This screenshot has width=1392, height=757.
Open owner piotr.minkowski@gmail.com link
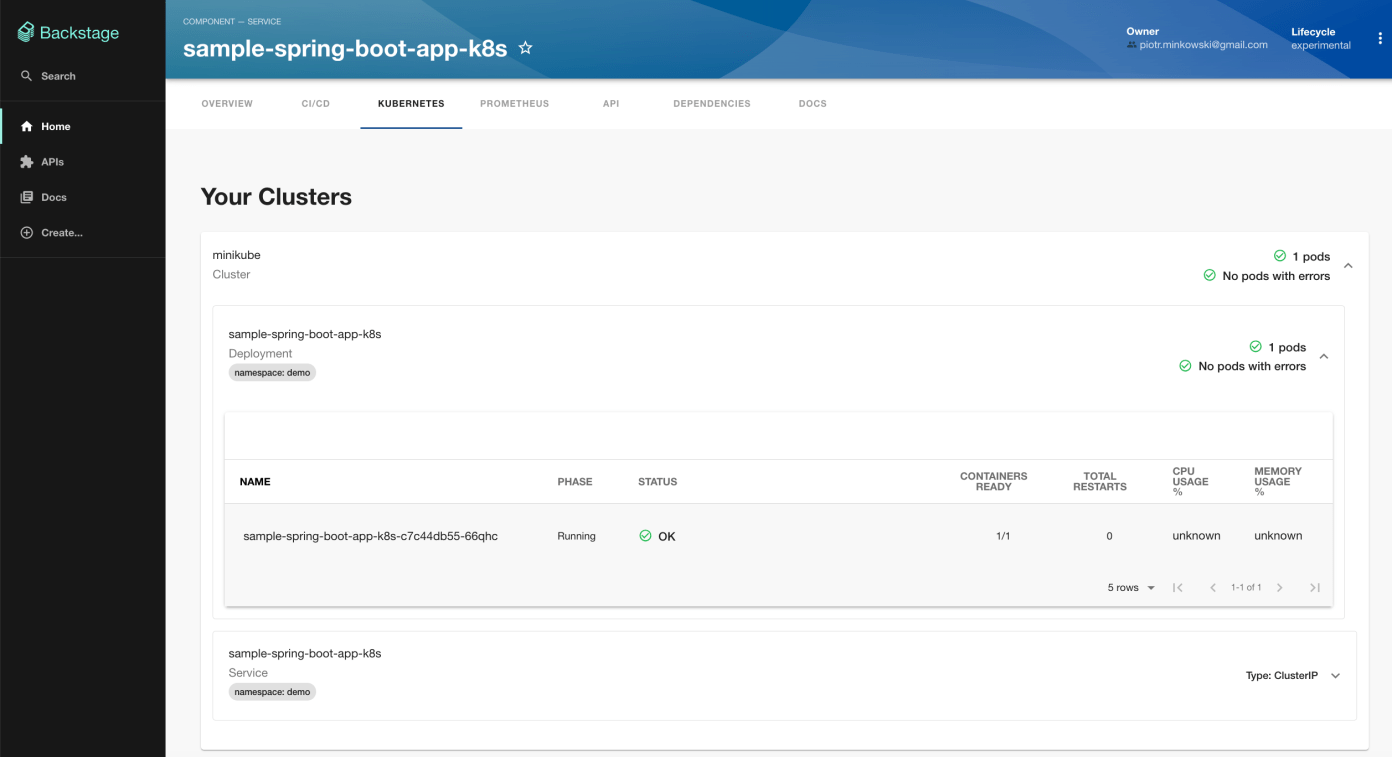click(x=1203, y=45)
